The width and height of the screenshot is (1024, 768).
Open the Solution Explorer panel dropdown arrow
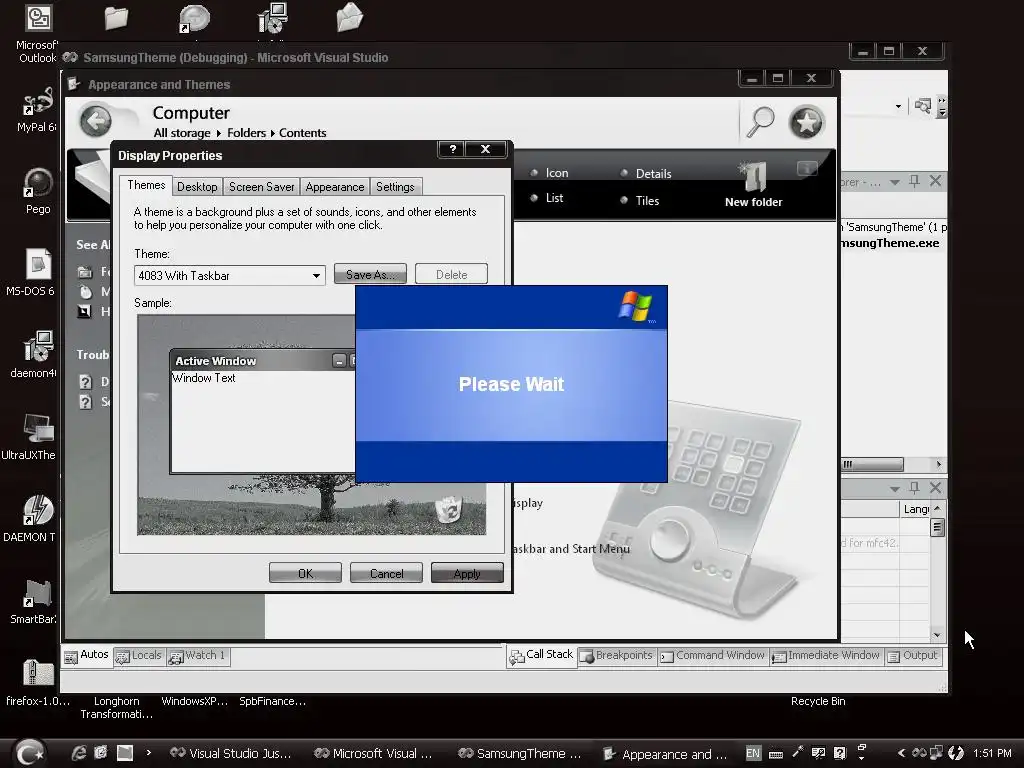pyautogui.click(x=895, y=182)
